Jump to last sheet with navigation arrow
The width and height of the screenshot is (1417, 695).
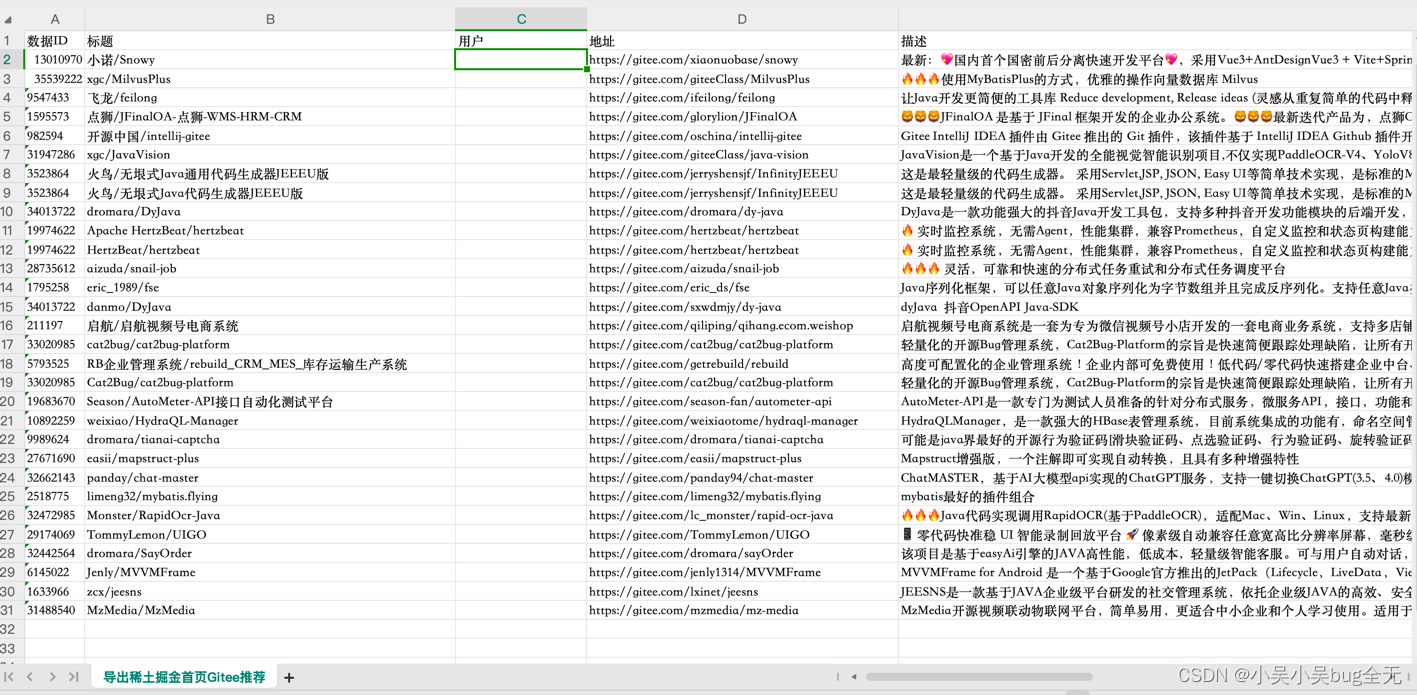[73, 677]
